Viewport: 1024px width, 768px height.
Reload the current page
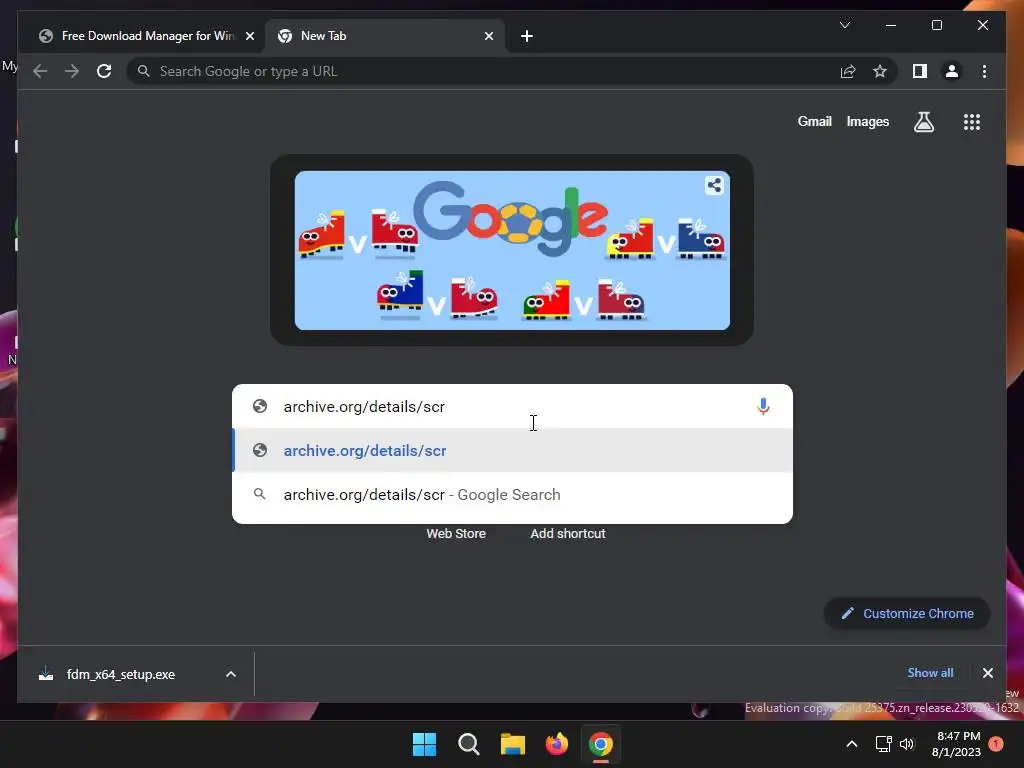[x=104, y=71]
